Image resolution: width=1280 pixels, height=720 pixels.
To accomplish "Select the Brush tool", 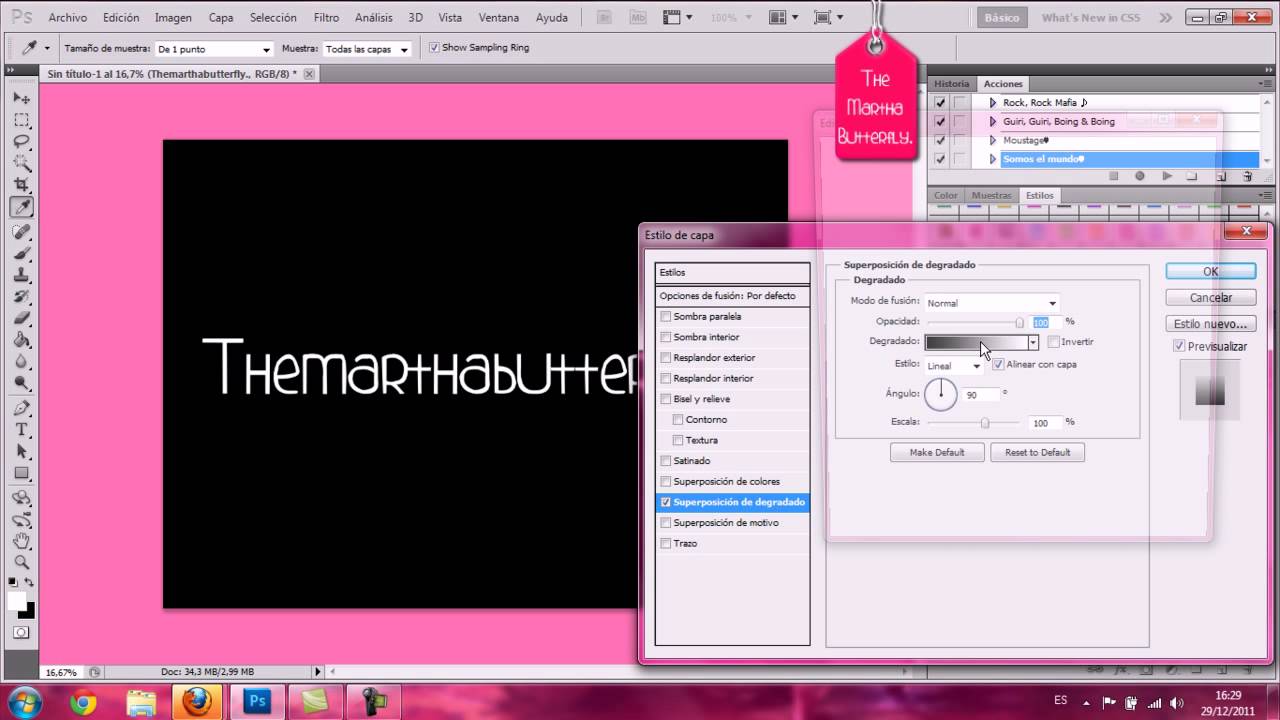I will point(21,254).
